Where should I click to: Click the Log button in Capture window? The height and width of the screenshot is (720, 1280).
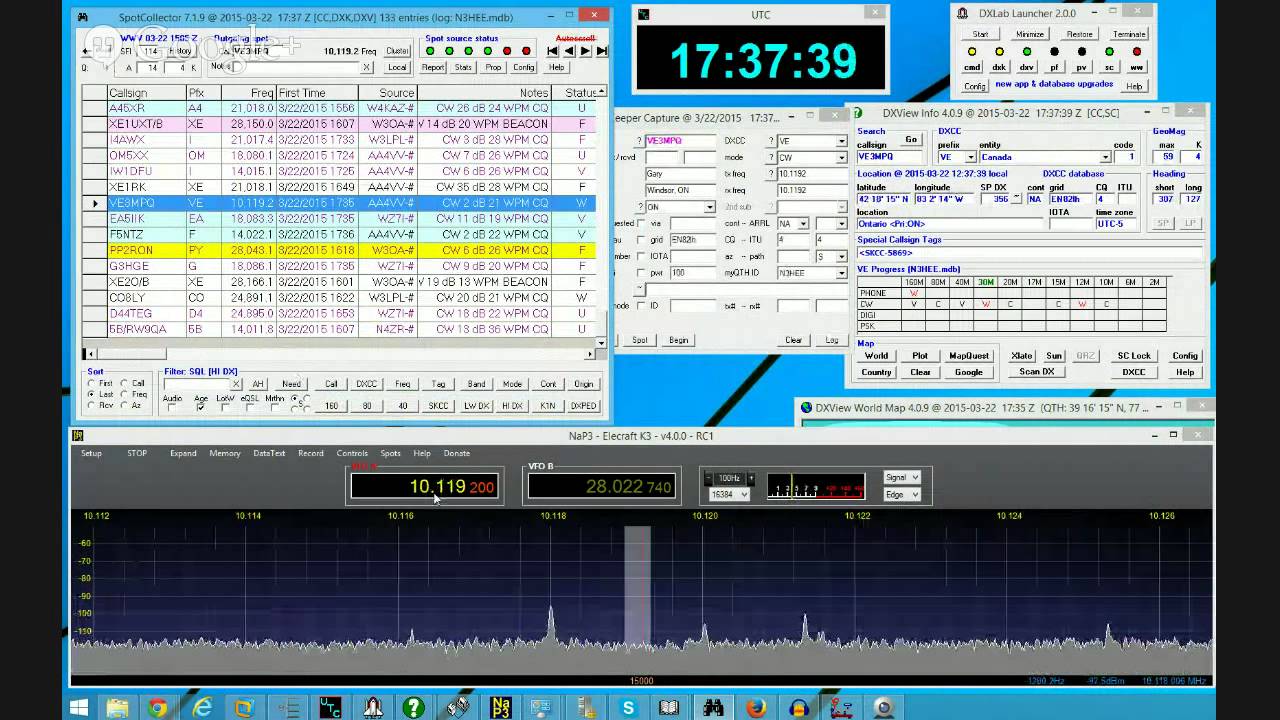tap(832, 340)
